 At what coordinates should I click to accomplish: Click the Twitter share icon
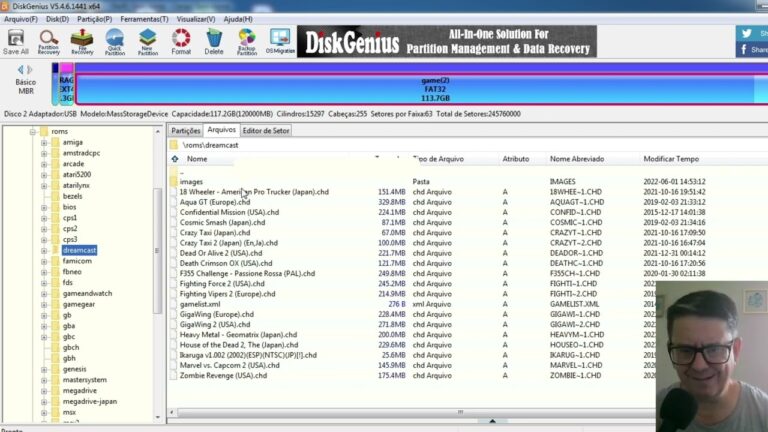(746, 33)
